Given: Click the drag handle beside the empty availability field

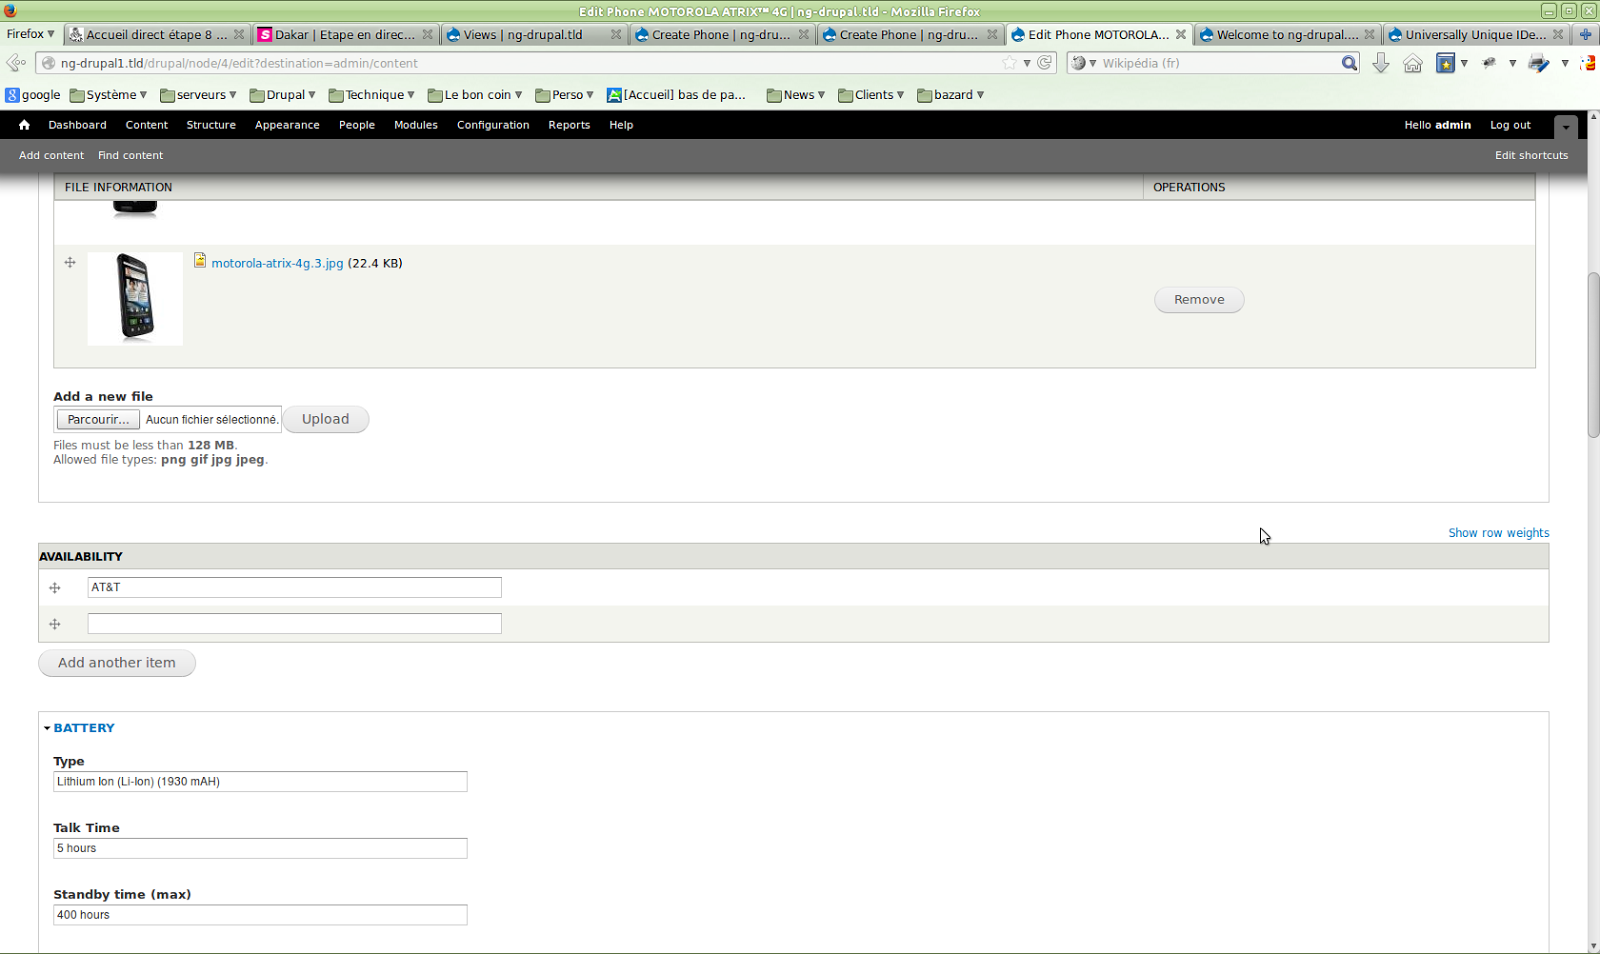Looking at the screenshot, I should pos(55,624).
